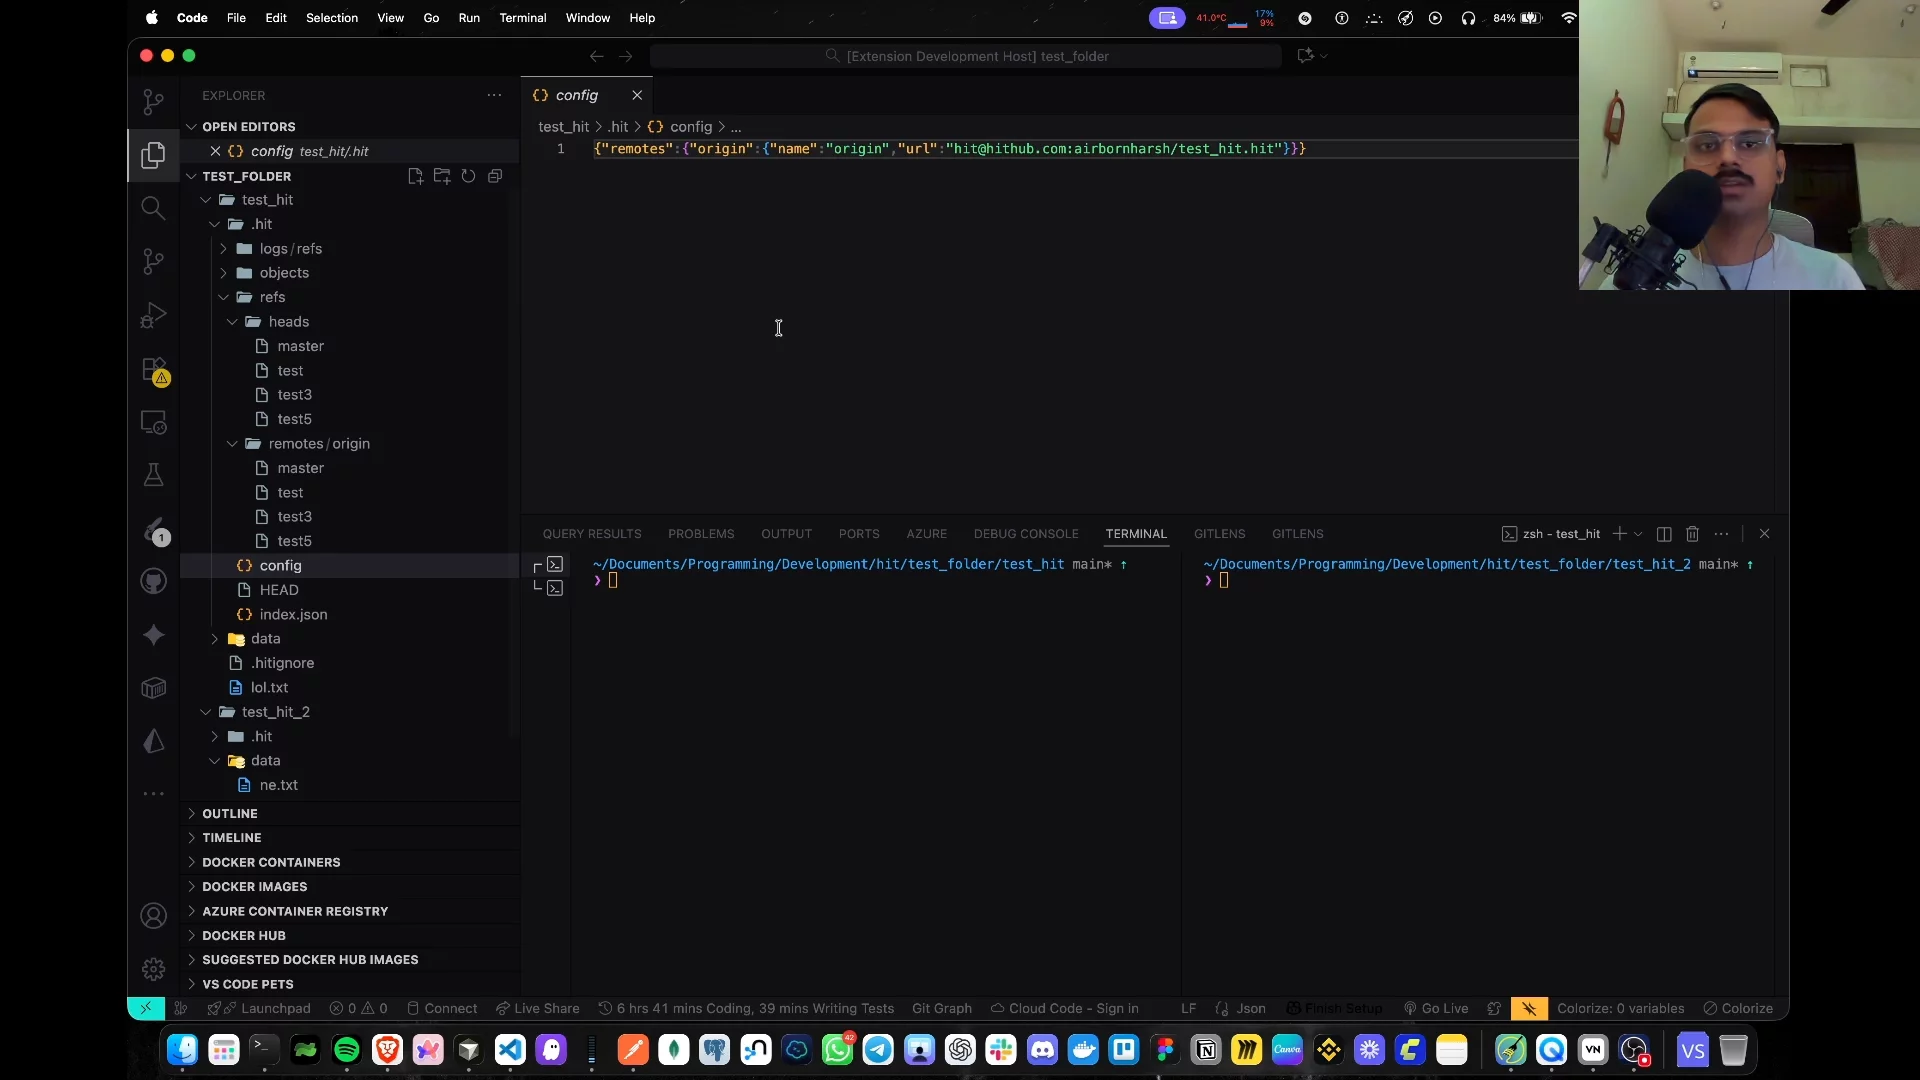1920x1080 pixels.
Task: Switch to the PROBLEMS tab
Action: pos(701,534)
